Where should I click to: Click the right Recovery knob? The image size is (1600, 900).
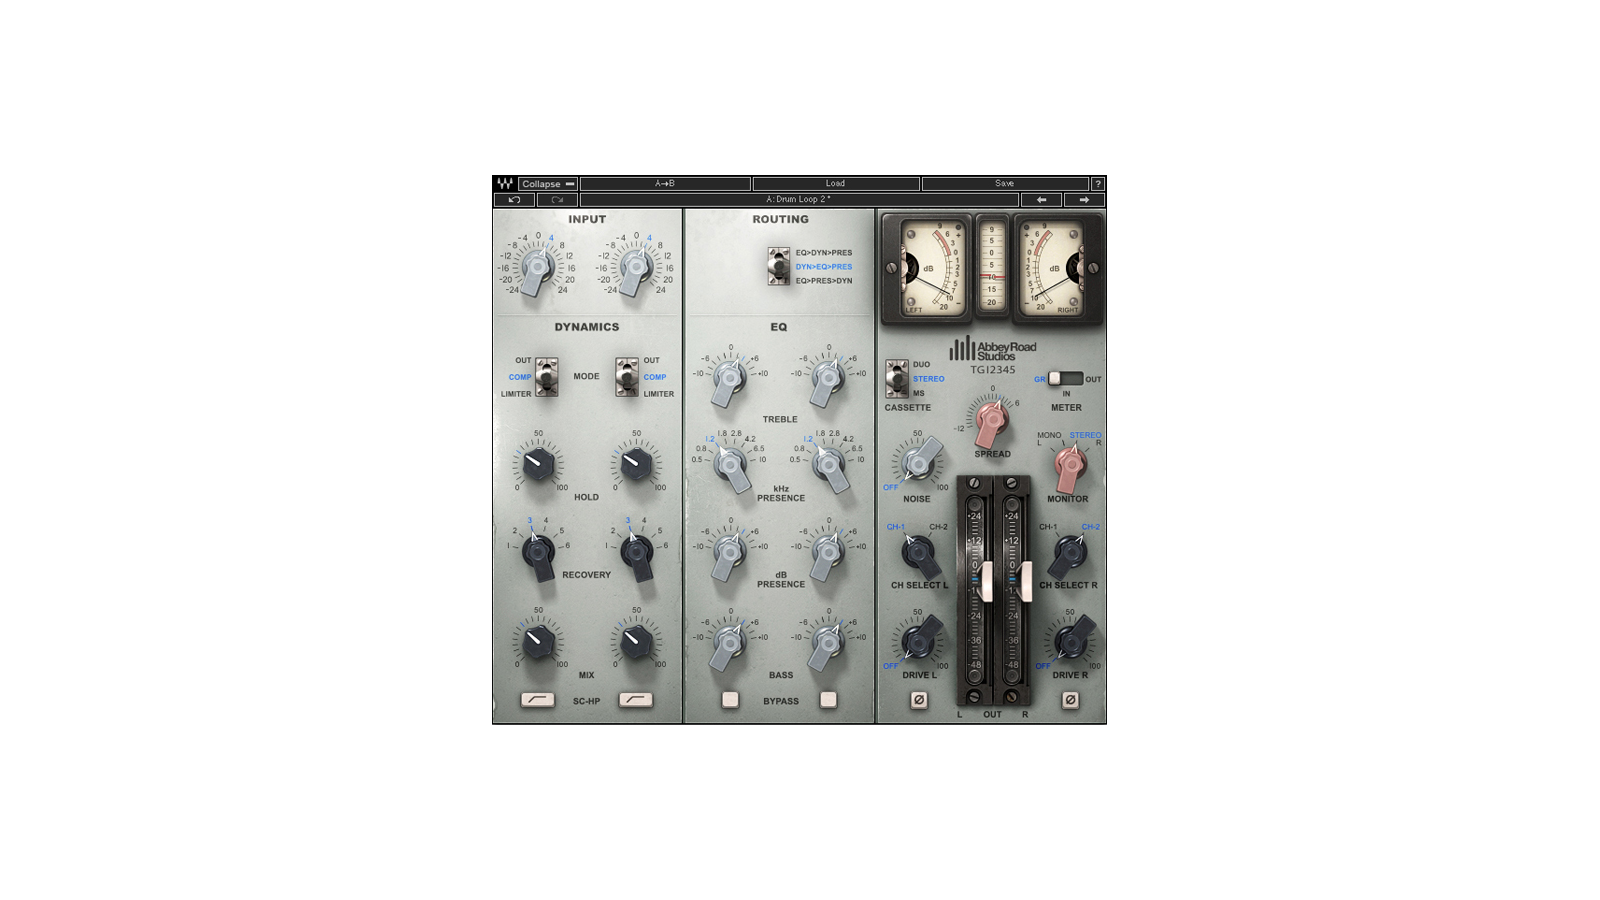(x=636, y=553)
